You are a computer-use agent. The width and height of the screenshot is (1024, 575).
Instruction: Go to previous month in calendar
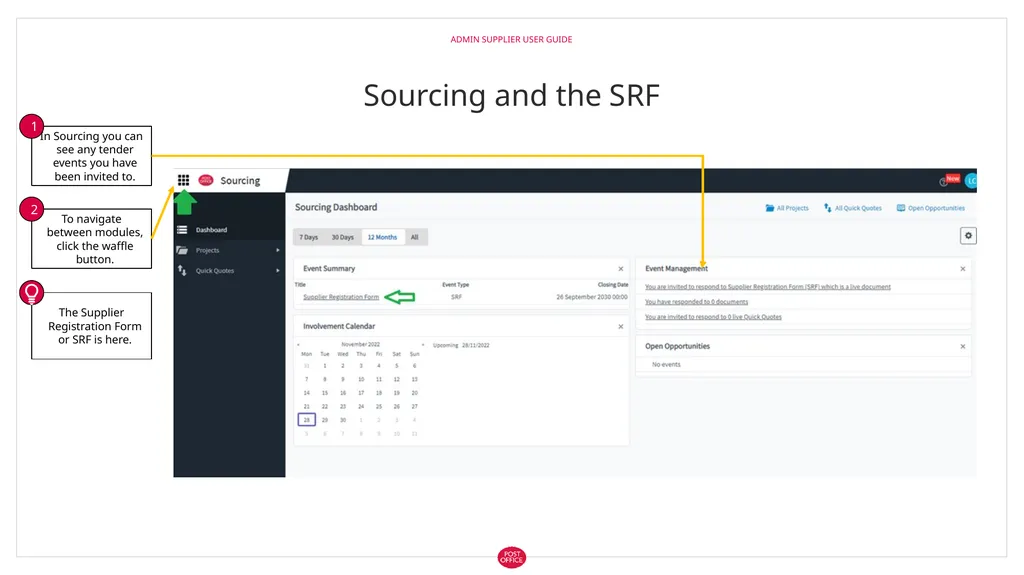[x=298, y=344]
